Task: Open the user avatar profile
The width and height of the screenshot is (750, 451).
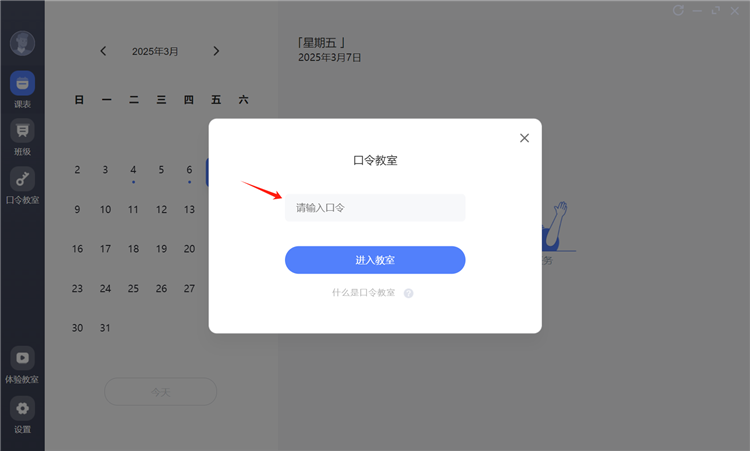Action: pos(22,44)
